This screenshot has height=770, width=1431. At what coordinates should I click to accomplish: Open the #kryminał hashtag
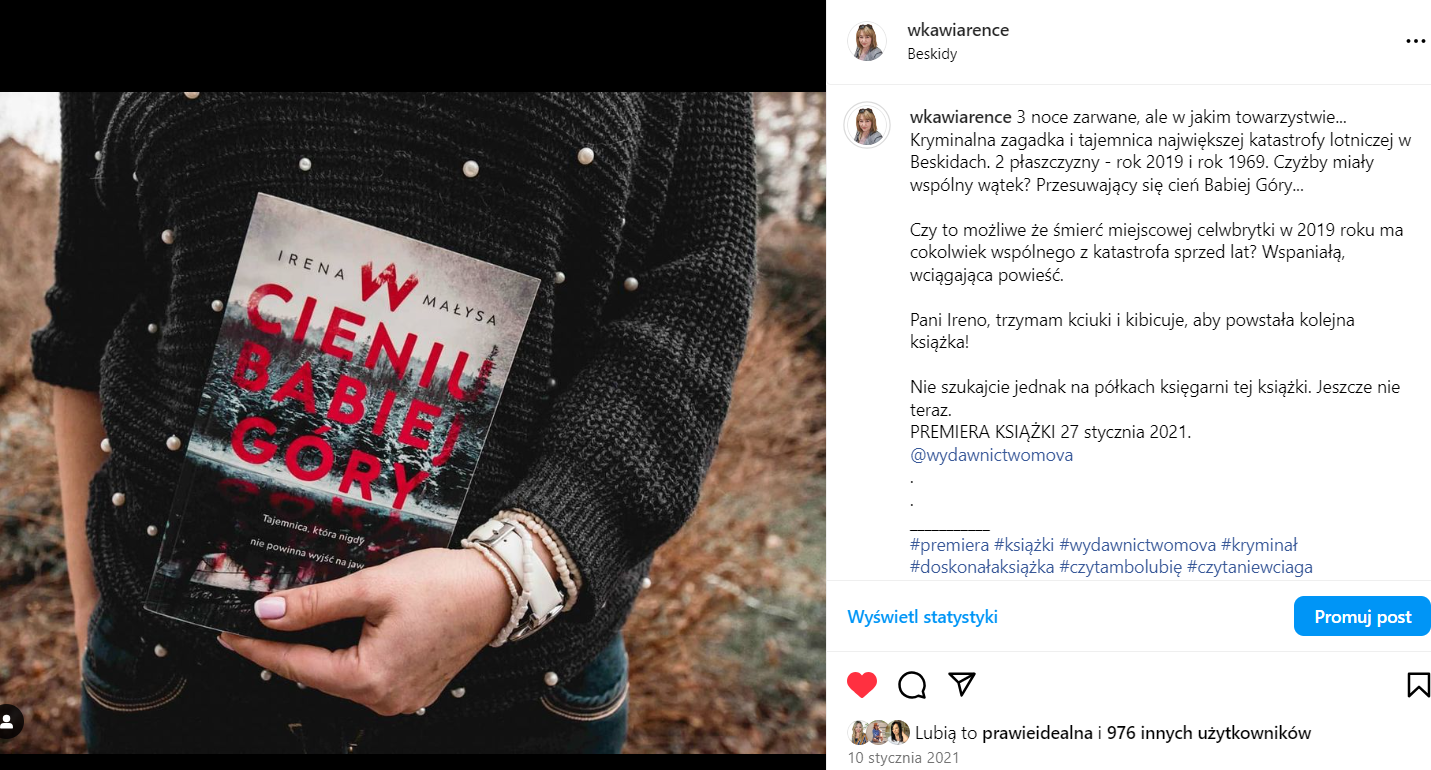click(1259, 545)
